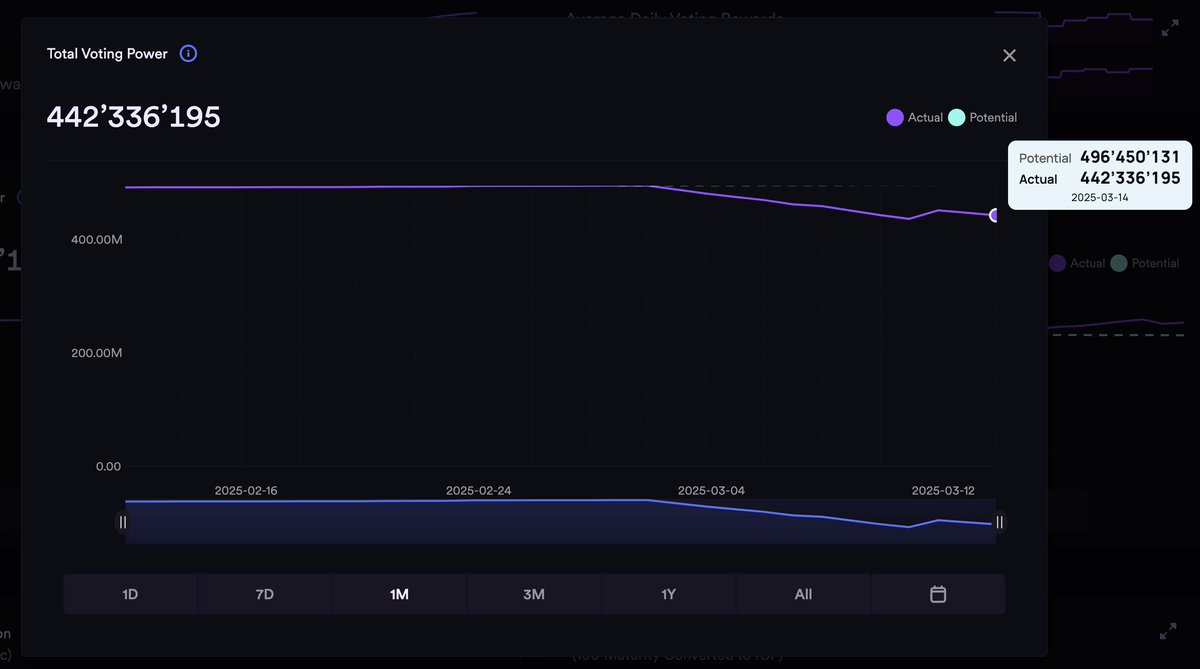The height and width of the screenshot is (669, 1200).
Task: Expand the background chart at bottom right
Action: [1168, 632]
